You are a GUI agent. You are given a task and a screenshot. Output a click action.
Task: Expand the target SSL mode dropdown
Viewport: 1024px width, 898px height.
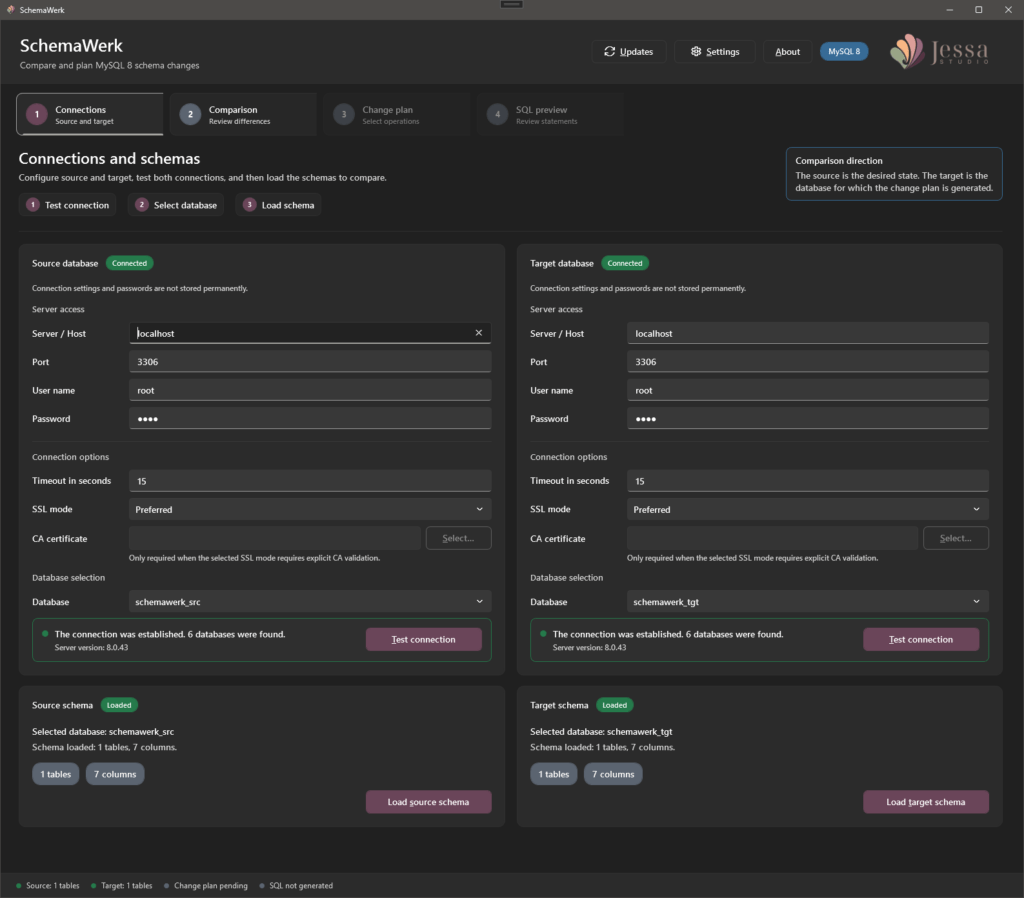808,509
